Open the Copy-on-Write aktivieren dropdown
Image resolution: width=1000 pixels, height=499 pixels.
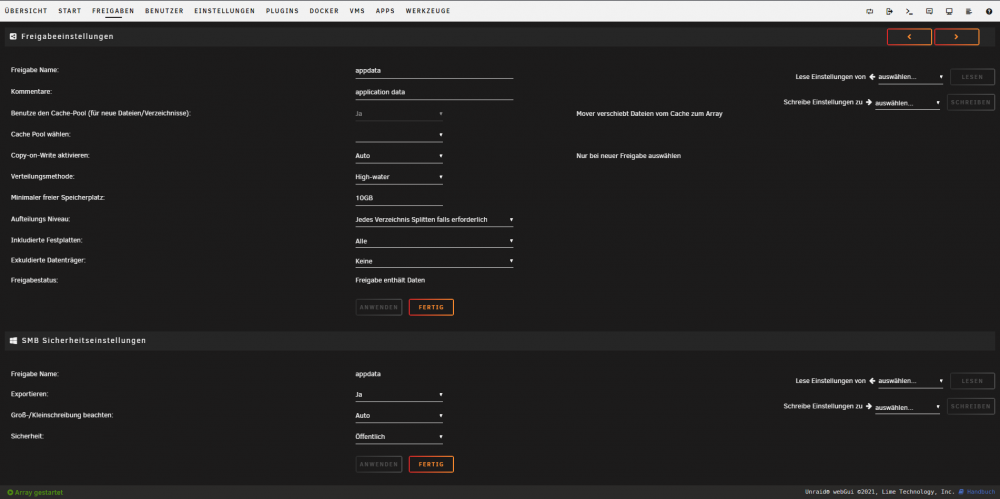(399, 156)
